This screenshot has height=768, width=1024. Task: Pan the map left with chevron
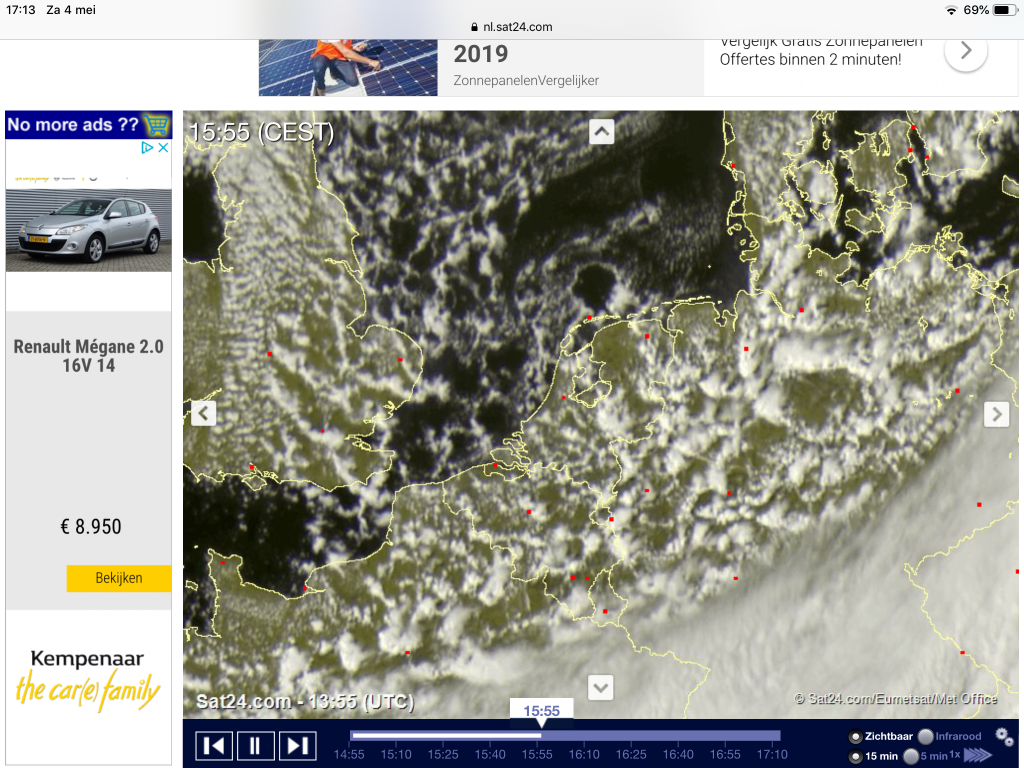pyautogui.click(x=204, y=413)
